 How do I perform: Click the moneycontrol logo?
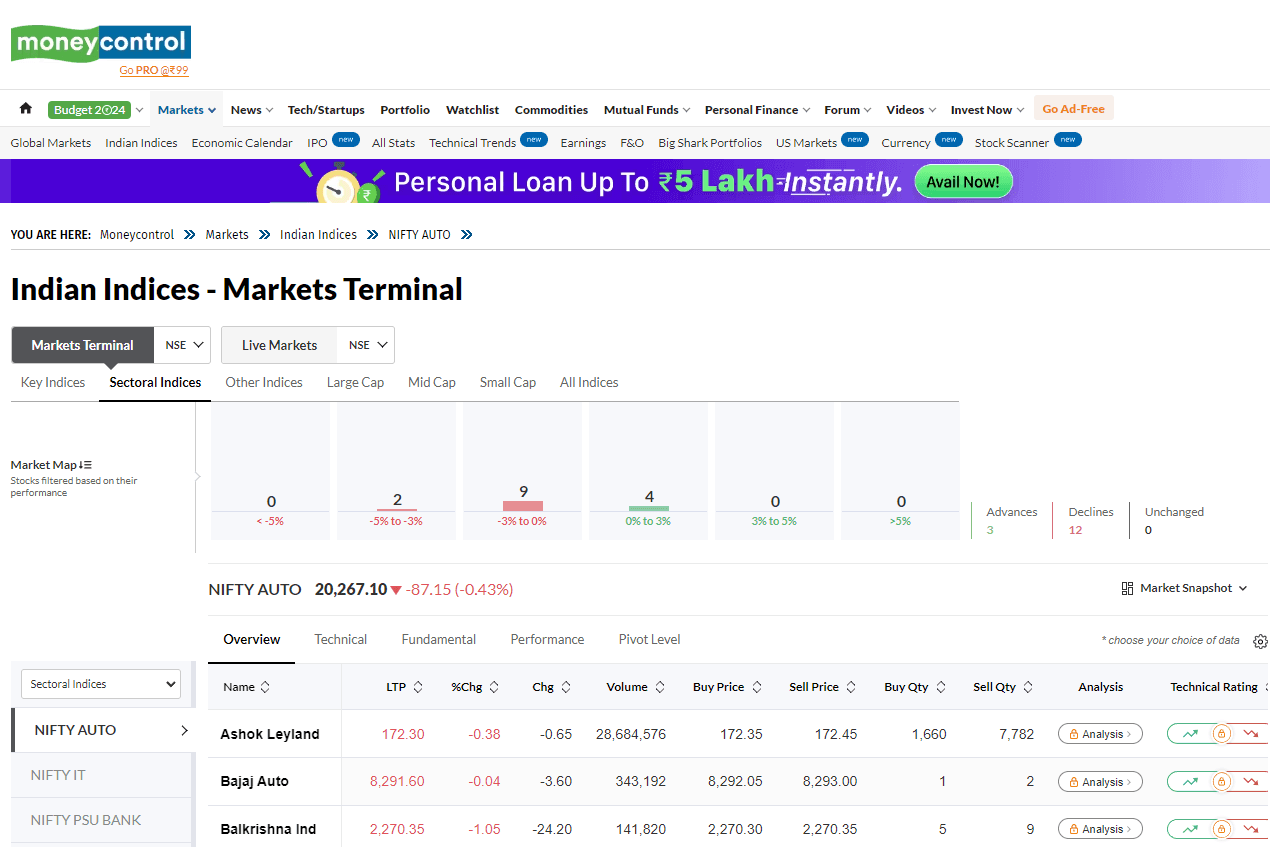(x=100, y=44)
